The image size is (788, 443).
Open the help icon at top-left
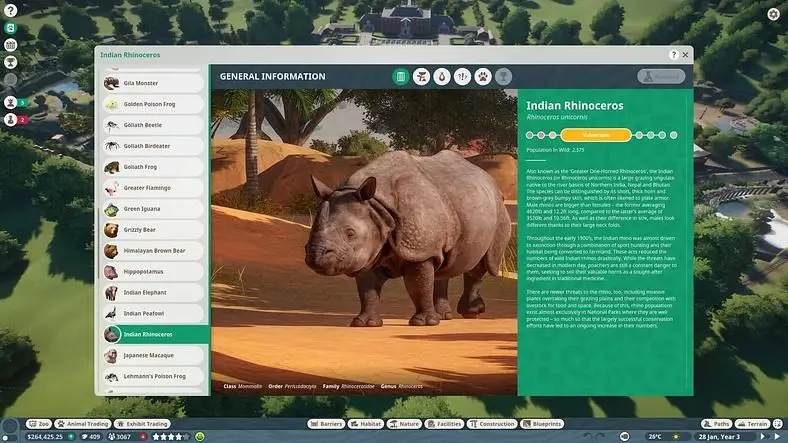pyautogui.click(x=11, y=10)
